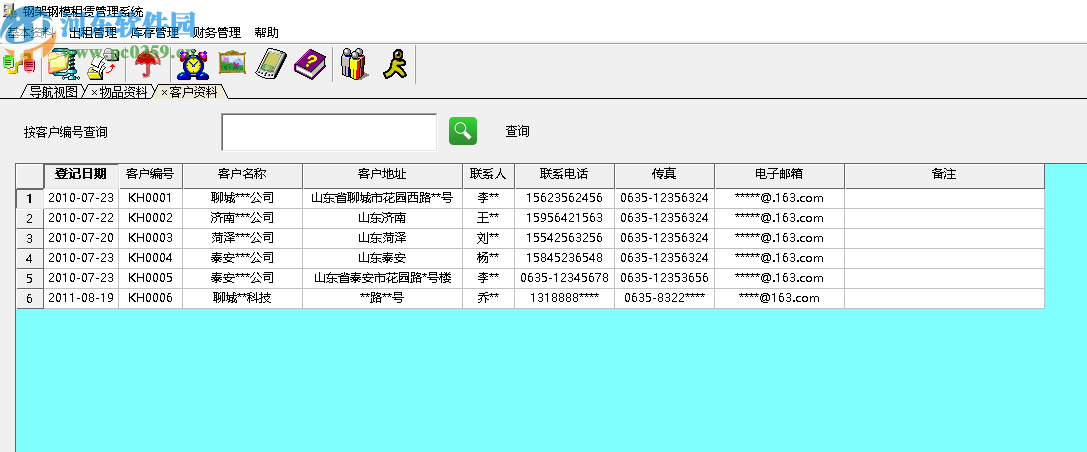This screenshot has height=452, width=1087.
Task: Click the red umbrella toolbar icon
Action: pyautogui.click(x=146, y=64)
